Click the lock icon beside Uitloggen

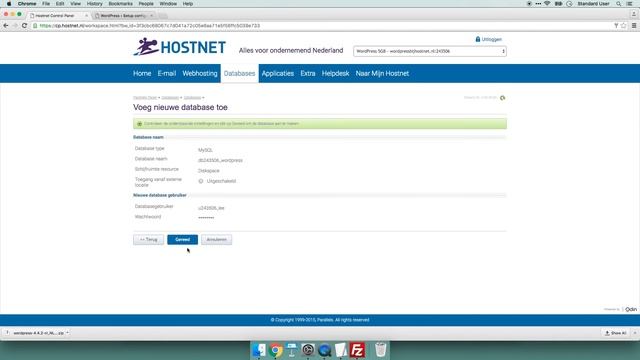[478, 39]
